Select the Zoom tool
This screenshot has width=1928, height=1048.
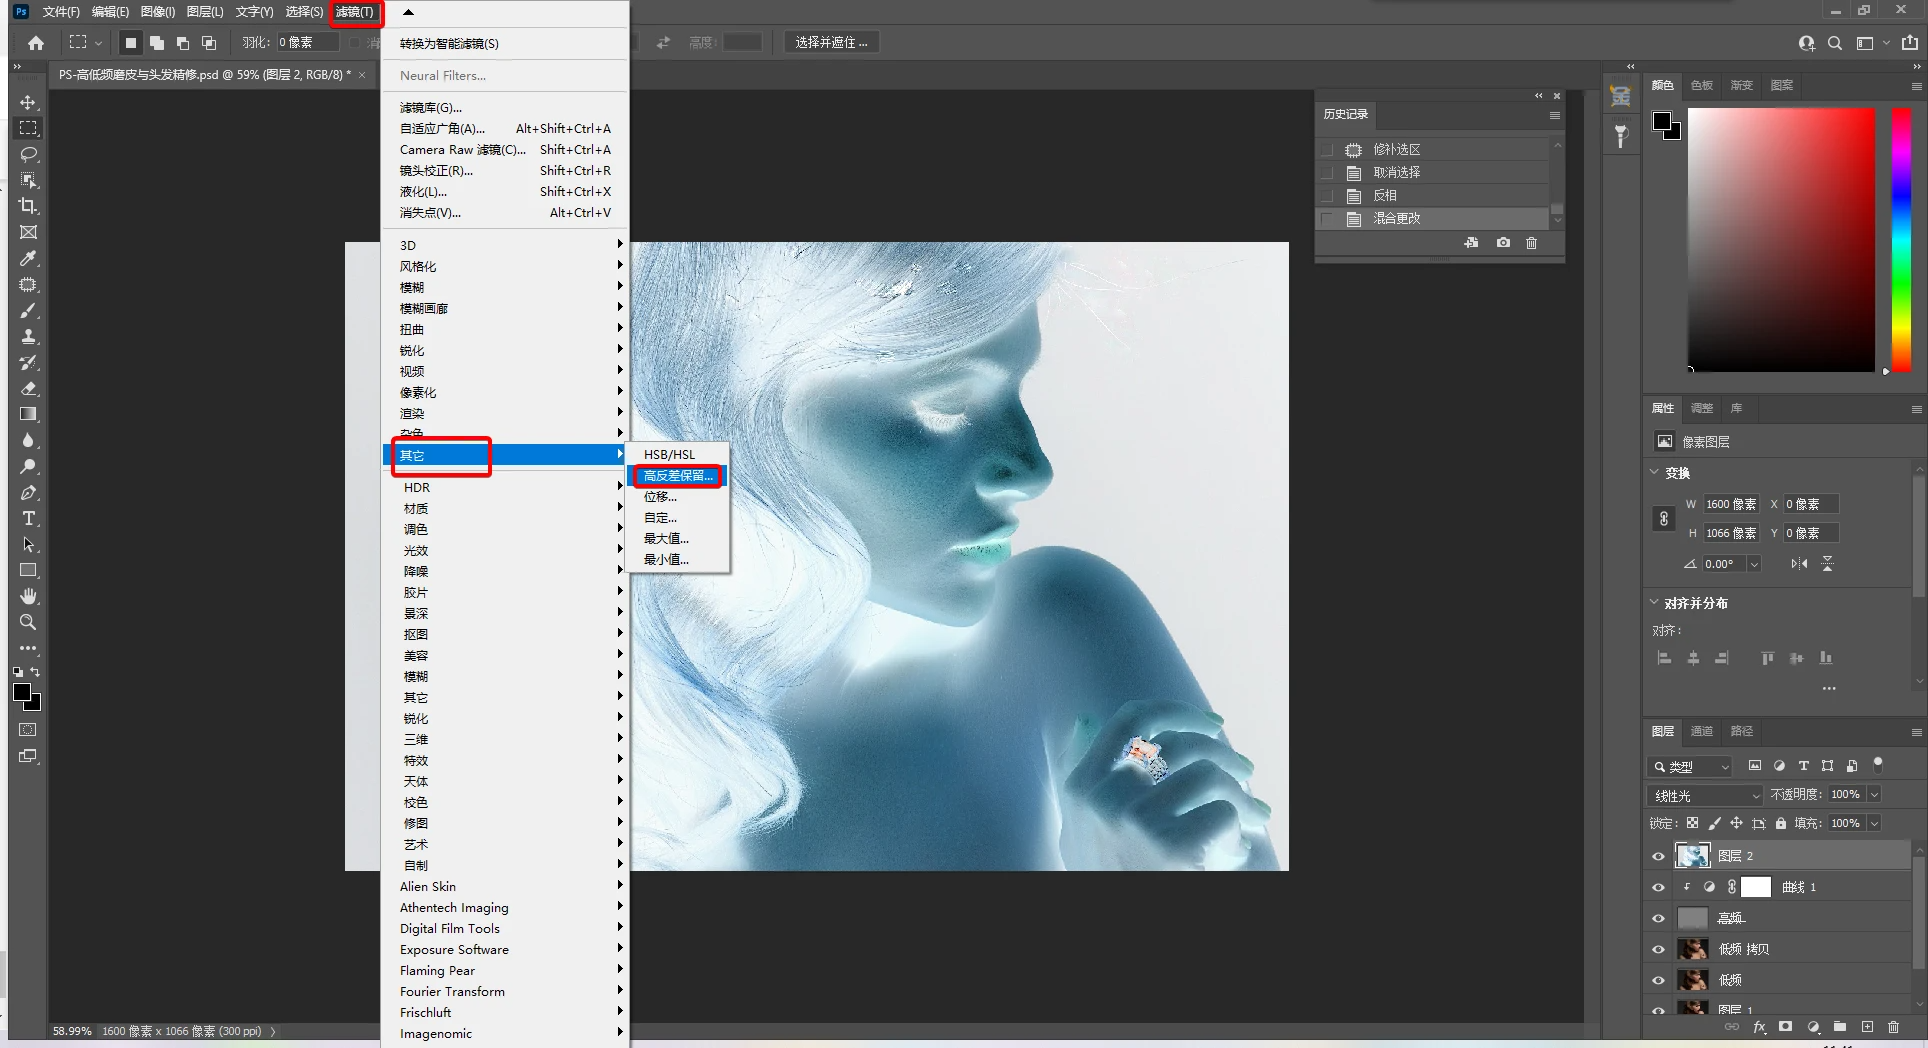pos(28,622)
